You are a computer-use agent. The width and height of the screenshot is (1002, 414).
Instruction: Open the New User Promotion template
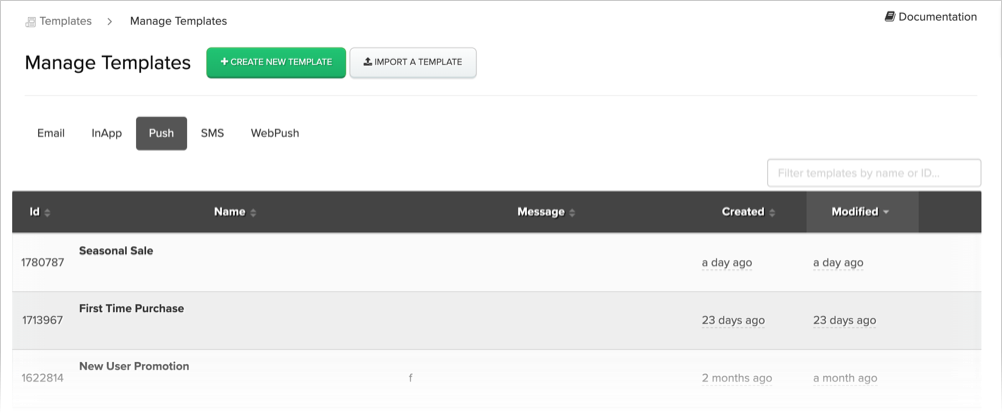point(134,367)
